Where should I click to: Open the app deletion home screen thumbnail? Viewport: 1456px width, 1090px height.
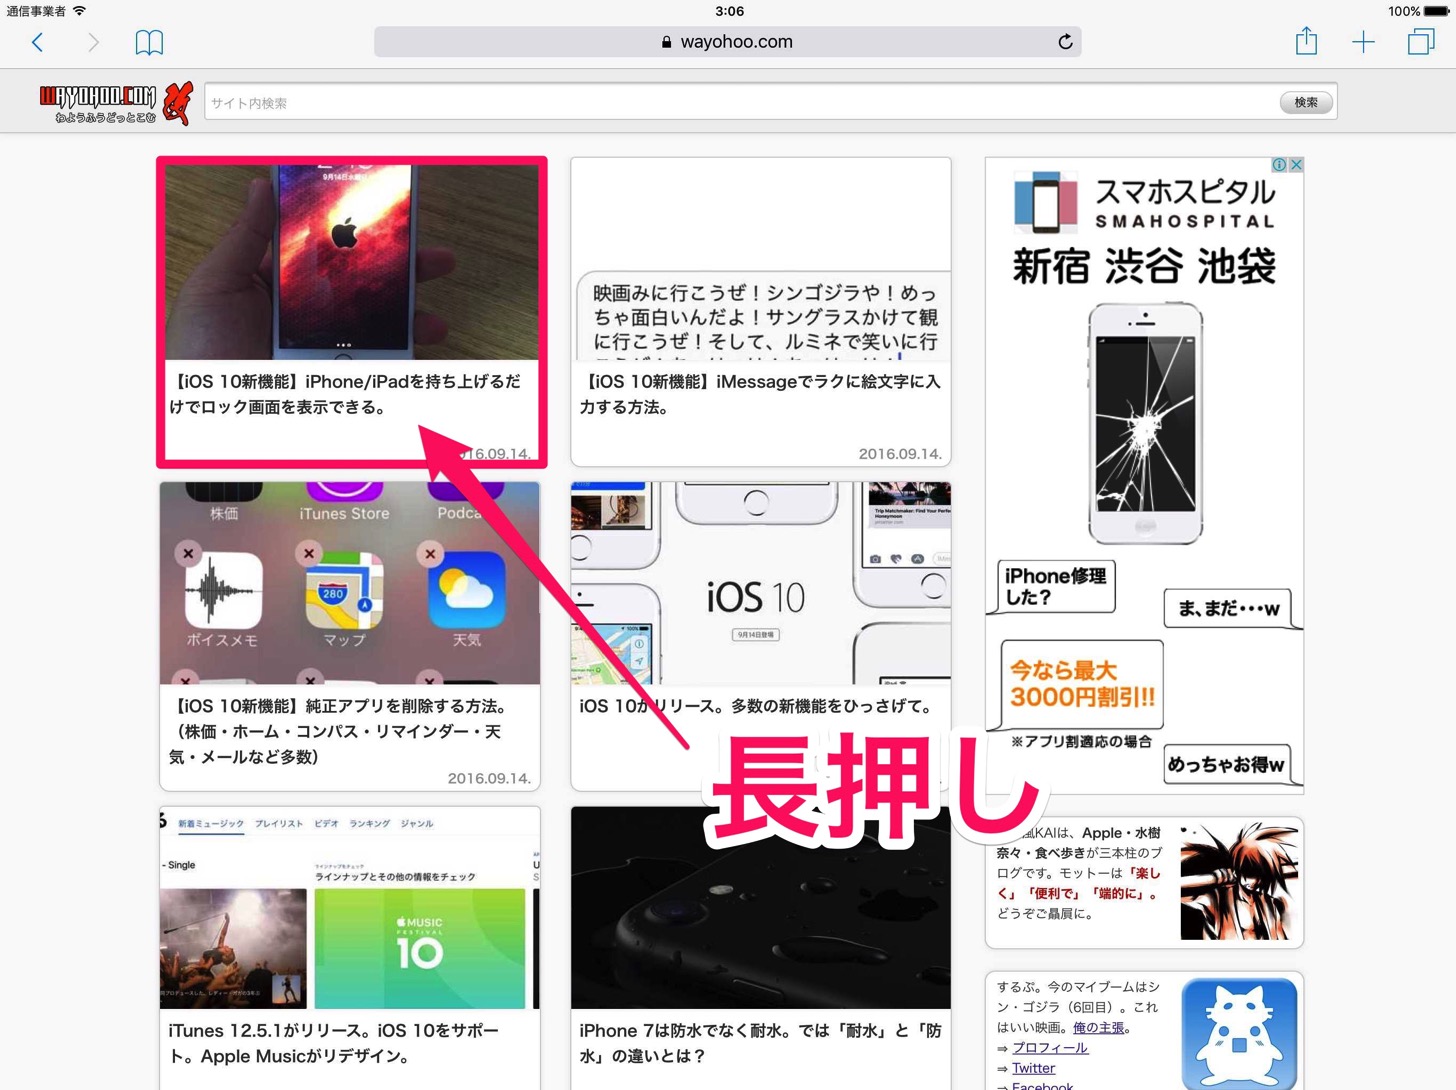tap(350, 583)
